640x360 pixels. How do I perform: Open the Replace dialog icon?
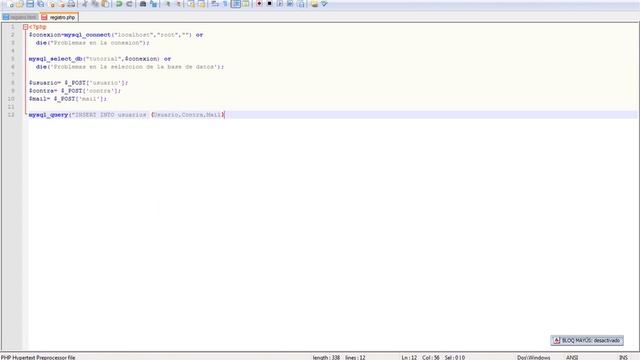click(153, 4)
